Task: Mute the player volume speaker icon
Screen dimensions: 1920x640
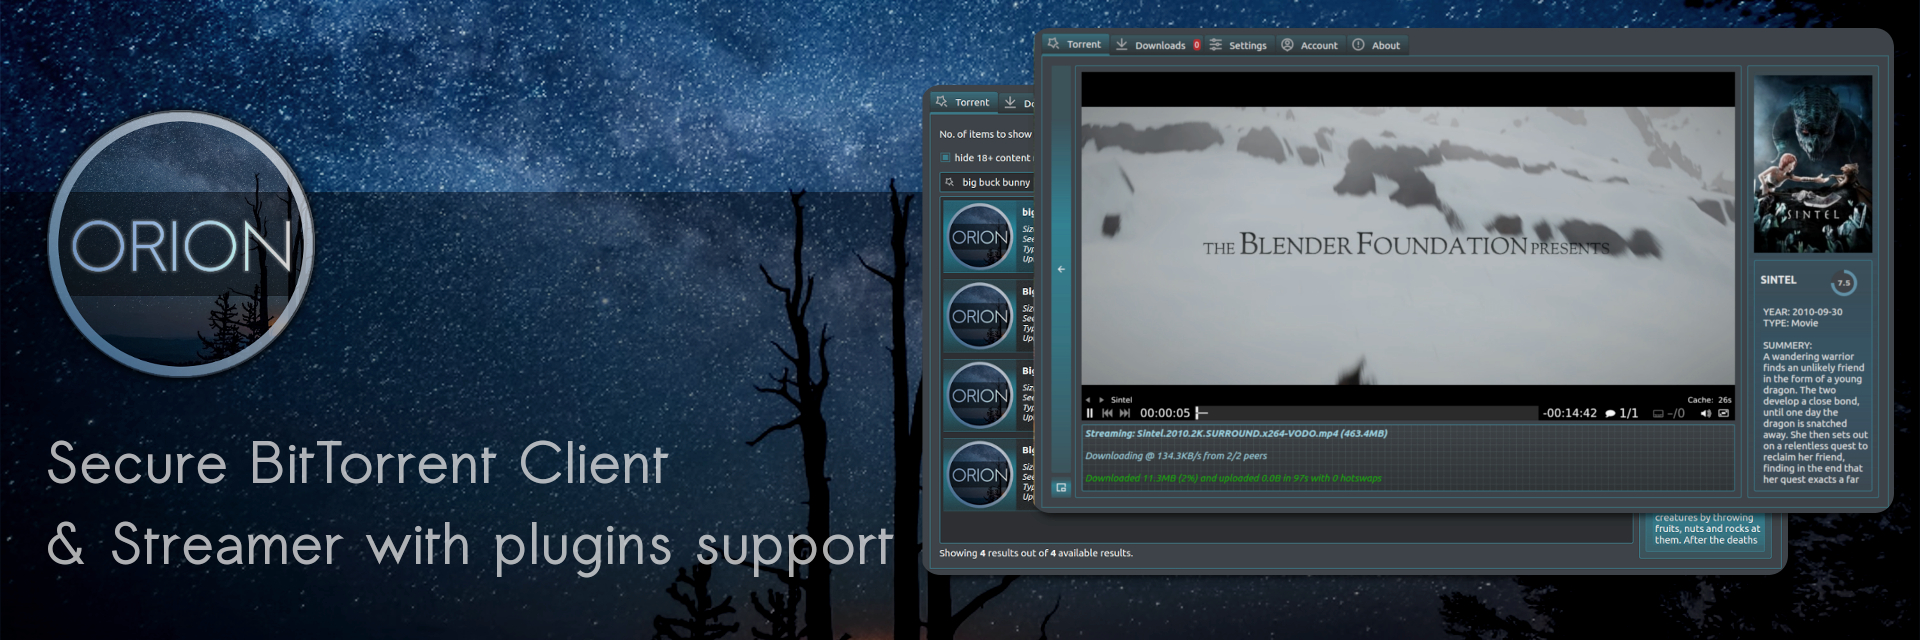Action: (1706, 413)
